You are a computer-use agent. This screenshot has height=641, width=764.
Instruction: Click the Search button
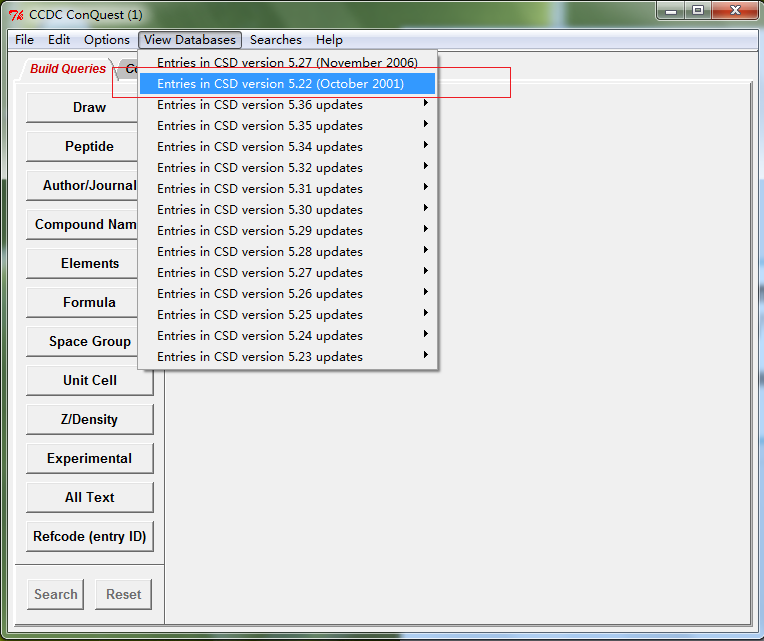coord(56,594)
